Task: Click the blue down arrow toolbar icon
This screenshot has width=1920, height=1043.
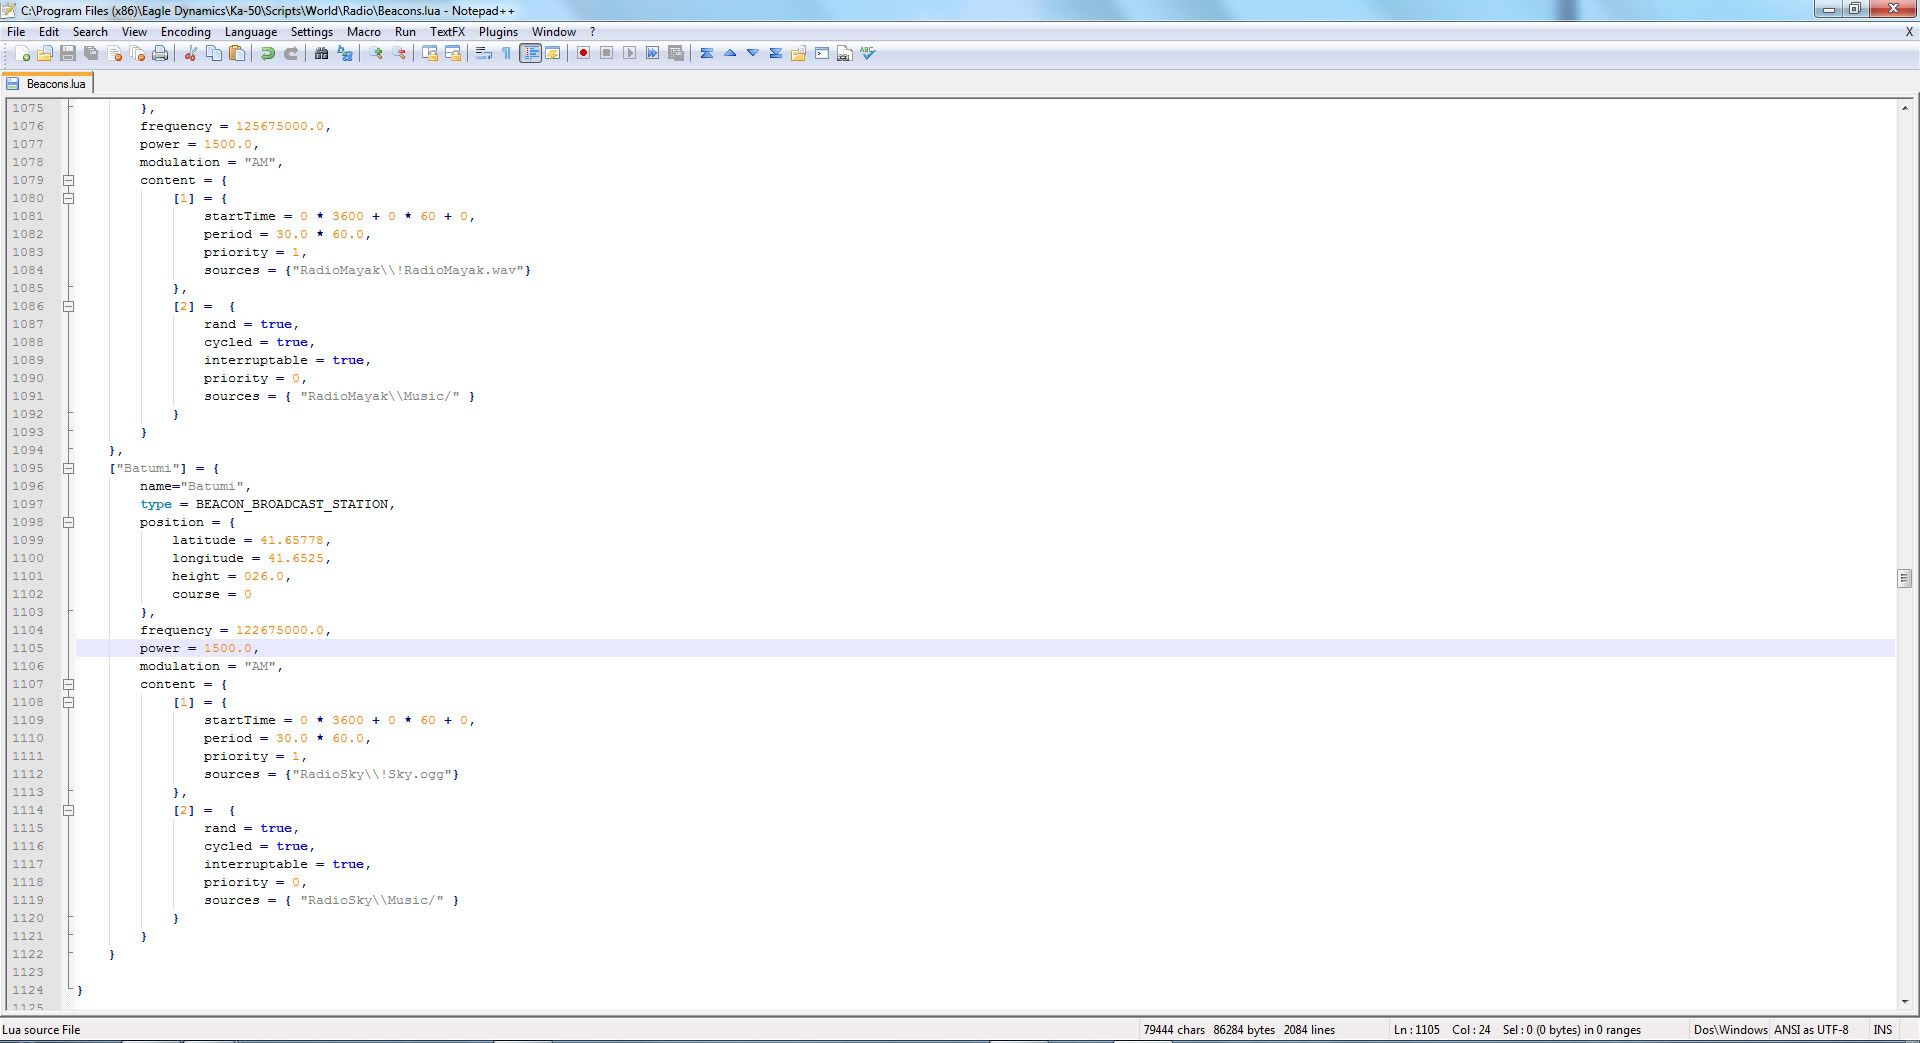Action: coord(752,54)
